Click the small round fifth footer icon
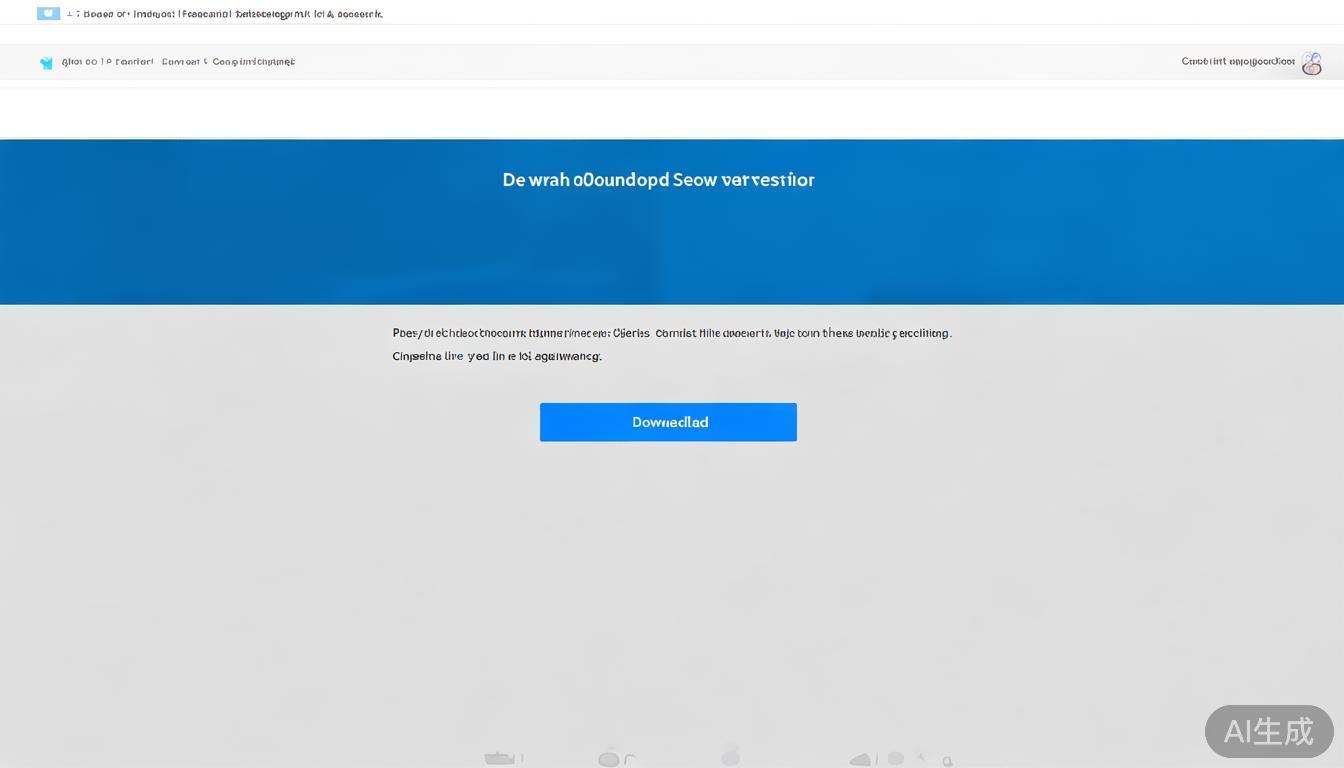1344x768 pixels. point(896,759)
